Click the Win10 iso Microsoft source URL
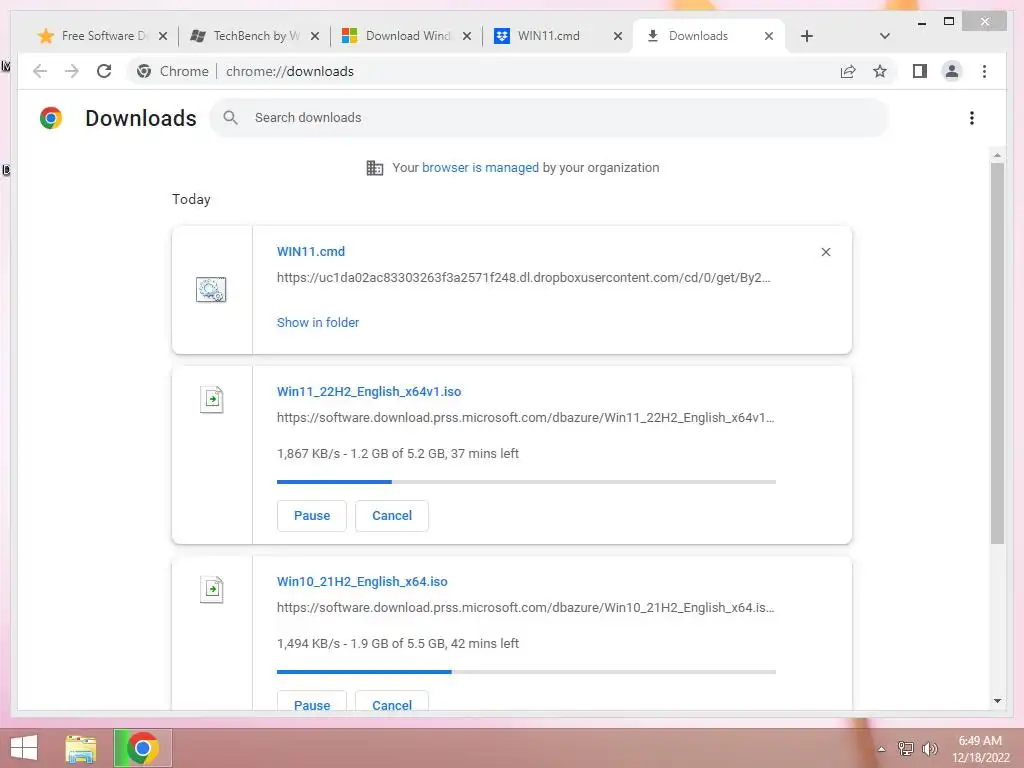The width and height of the screenshot is (1024, 768). click(x=526, y=608)
